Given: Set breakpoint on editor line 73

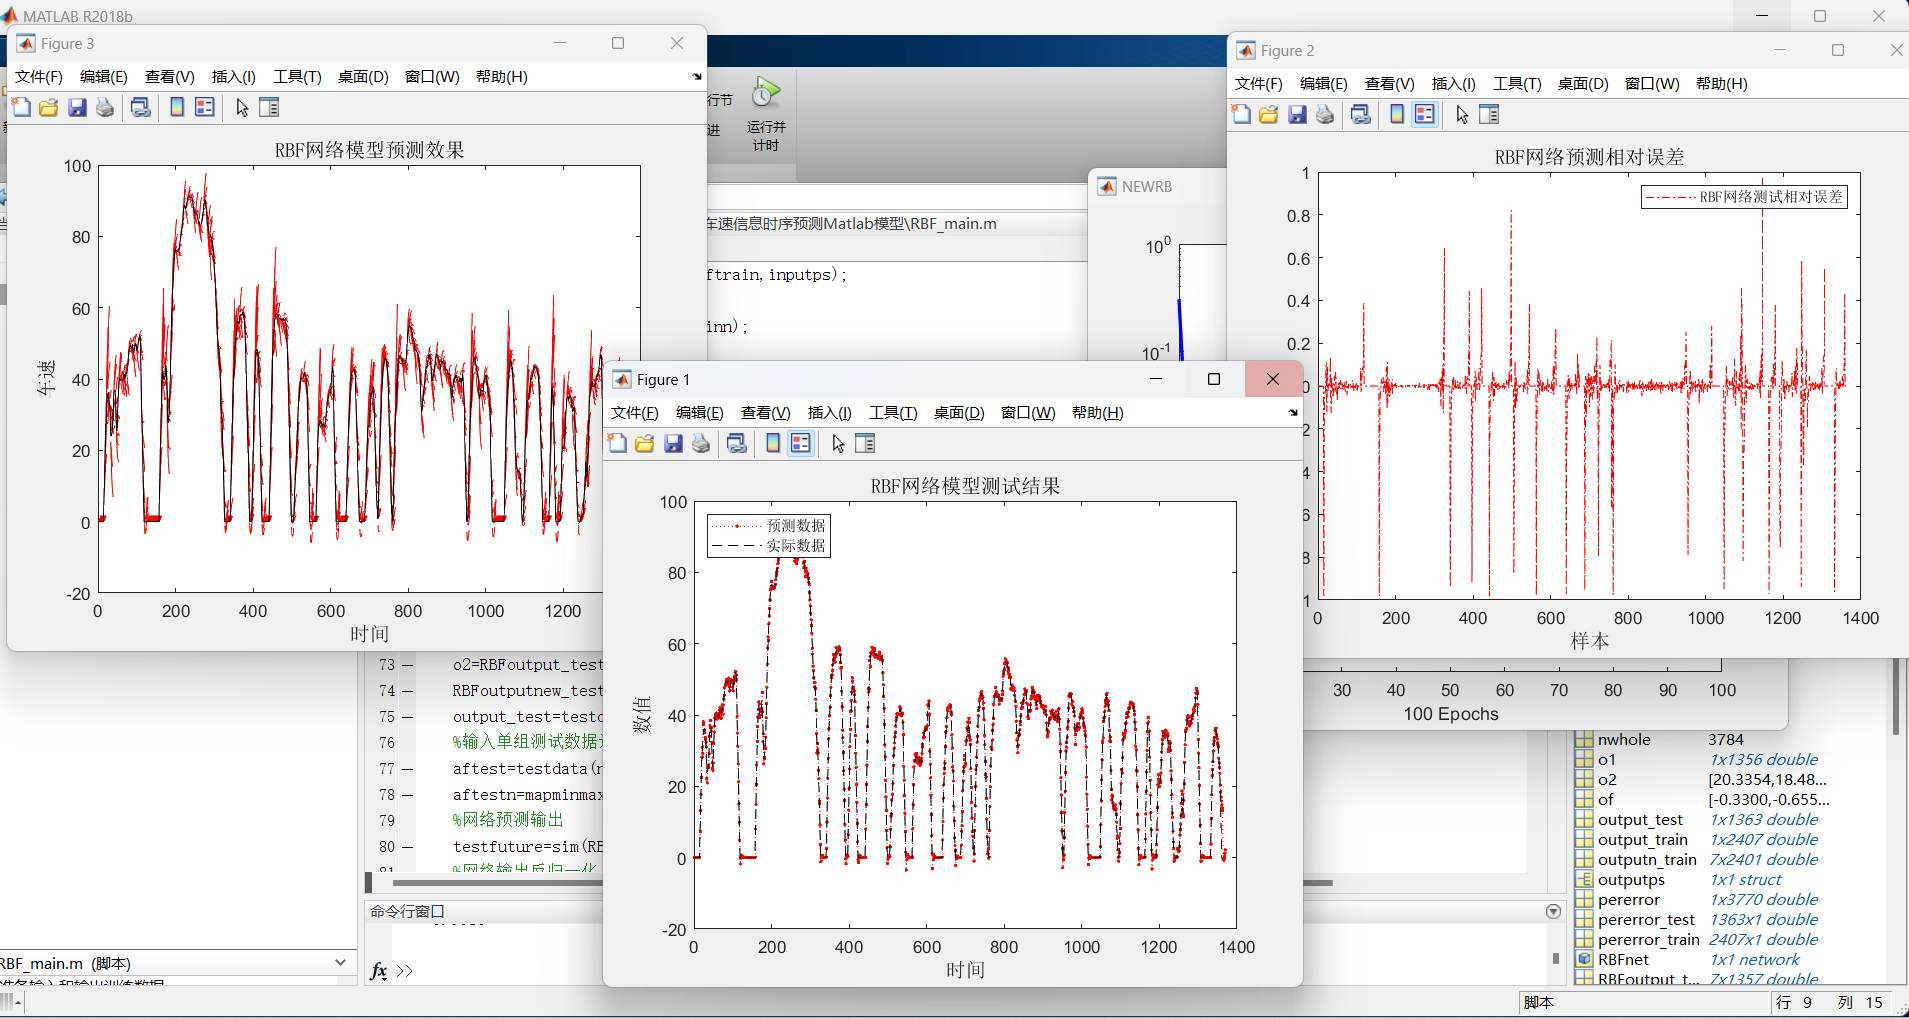Looking at the screenshot, I should click(x=407, y=665).
